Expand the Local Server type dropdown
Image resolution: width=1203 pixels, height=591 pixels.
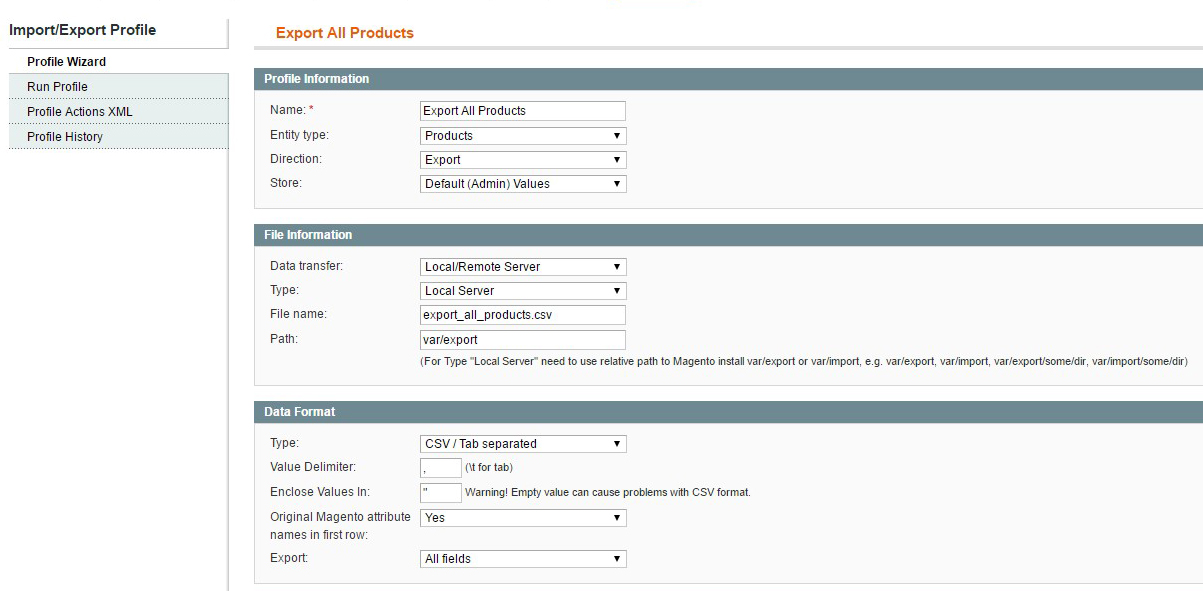point(523,291)
